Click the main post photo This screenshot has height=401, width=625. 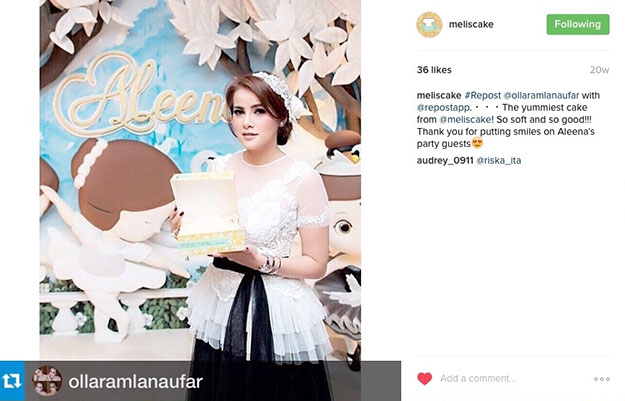click(x=200, y=179)
